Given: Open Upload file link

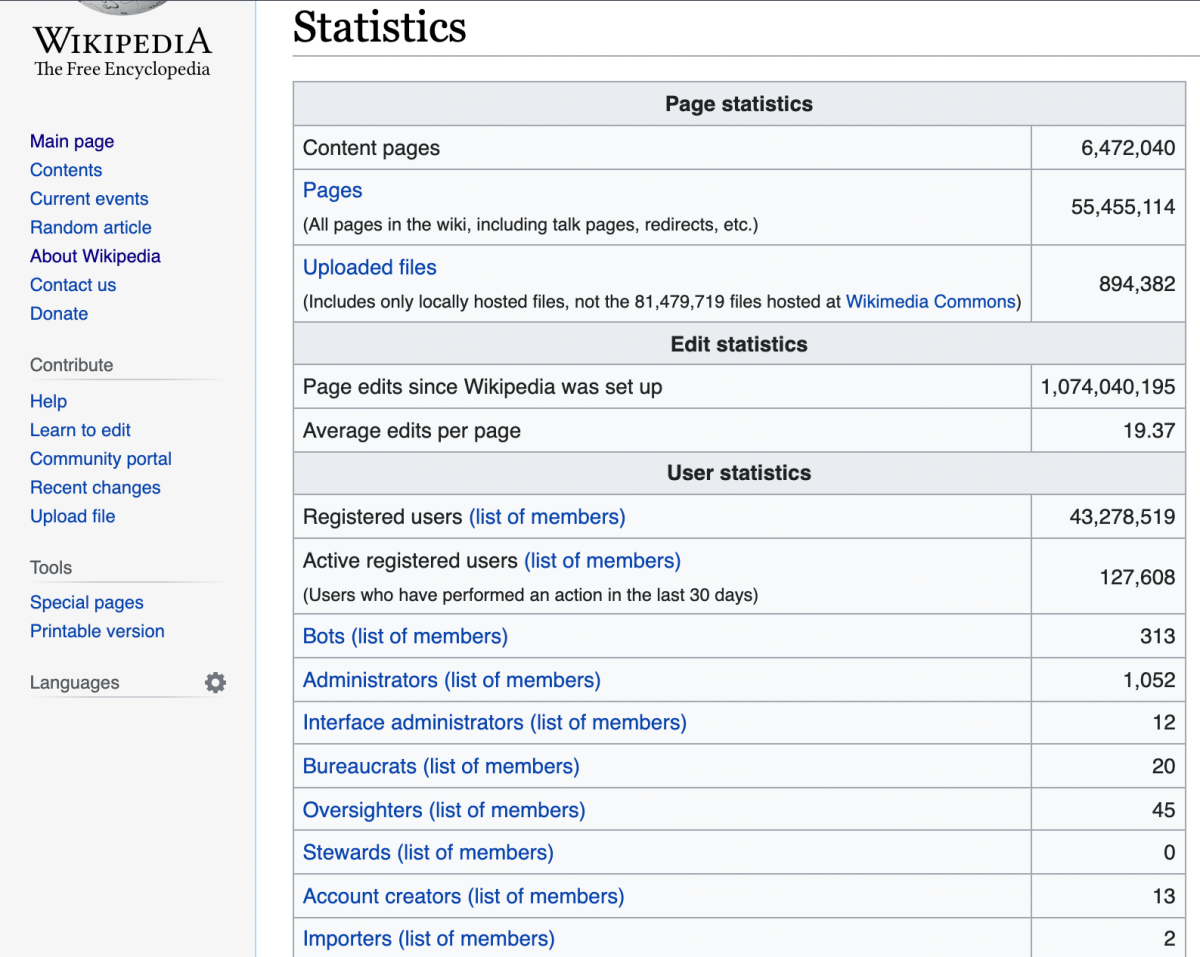Looking at the screenshot, I should point(72,516).
